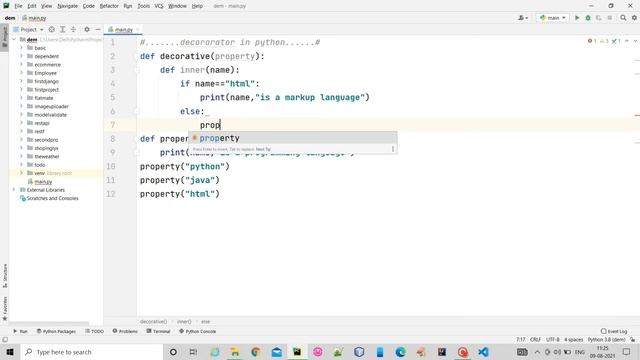Expand the imageuploader folder

pyautogui.click(x=21, y=106)
